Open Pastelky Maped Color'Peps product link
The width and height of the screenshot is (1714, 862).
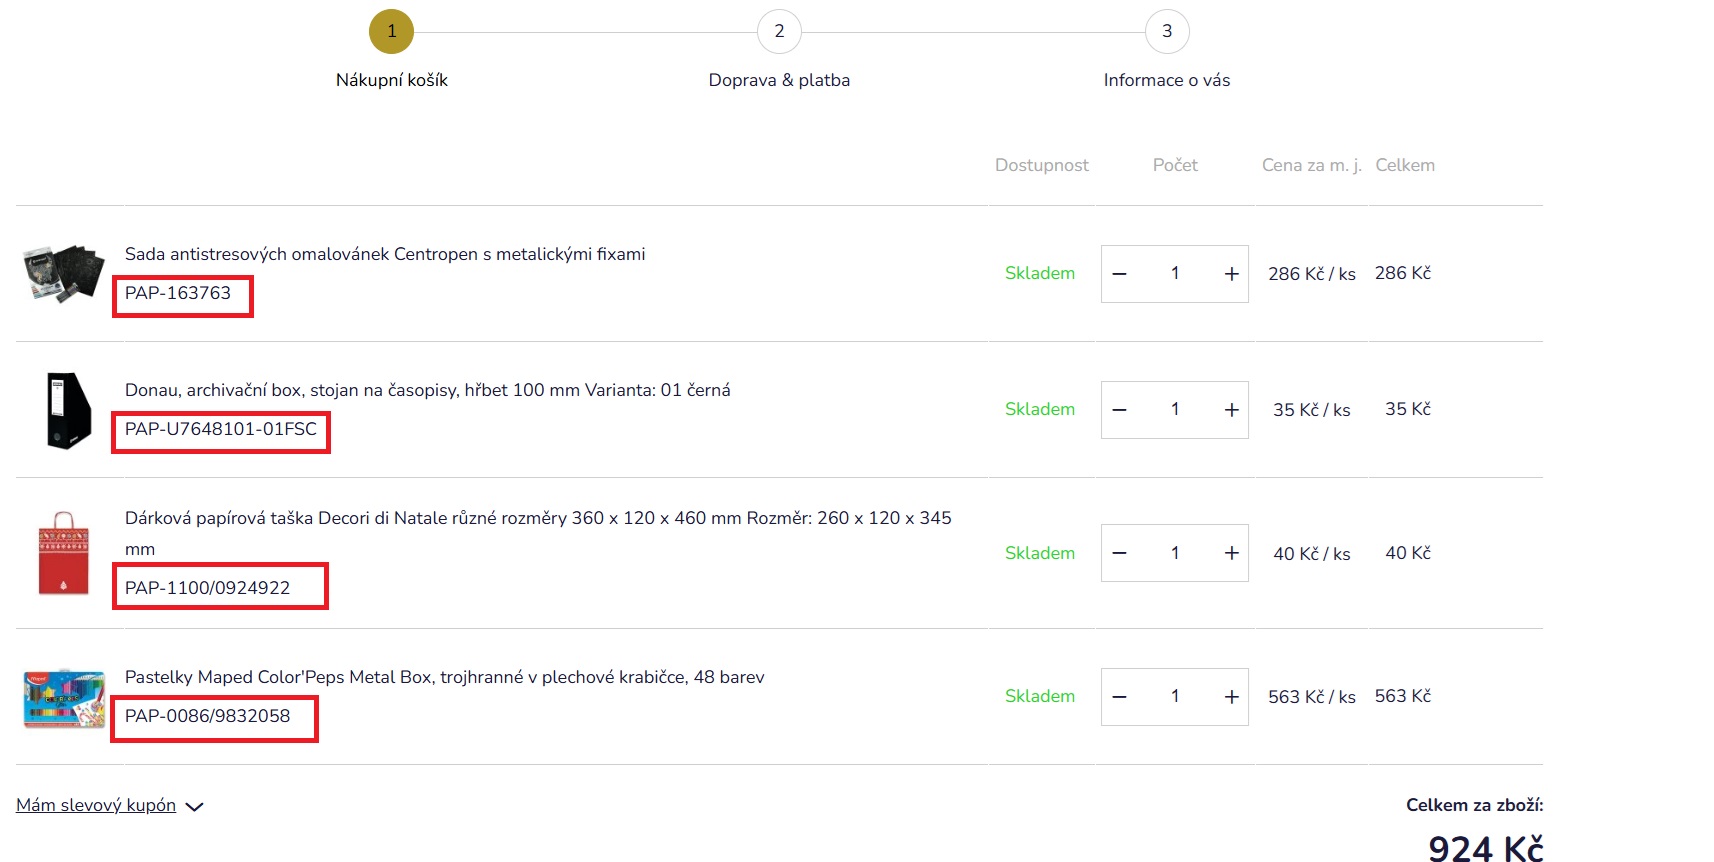click(444, 677)
